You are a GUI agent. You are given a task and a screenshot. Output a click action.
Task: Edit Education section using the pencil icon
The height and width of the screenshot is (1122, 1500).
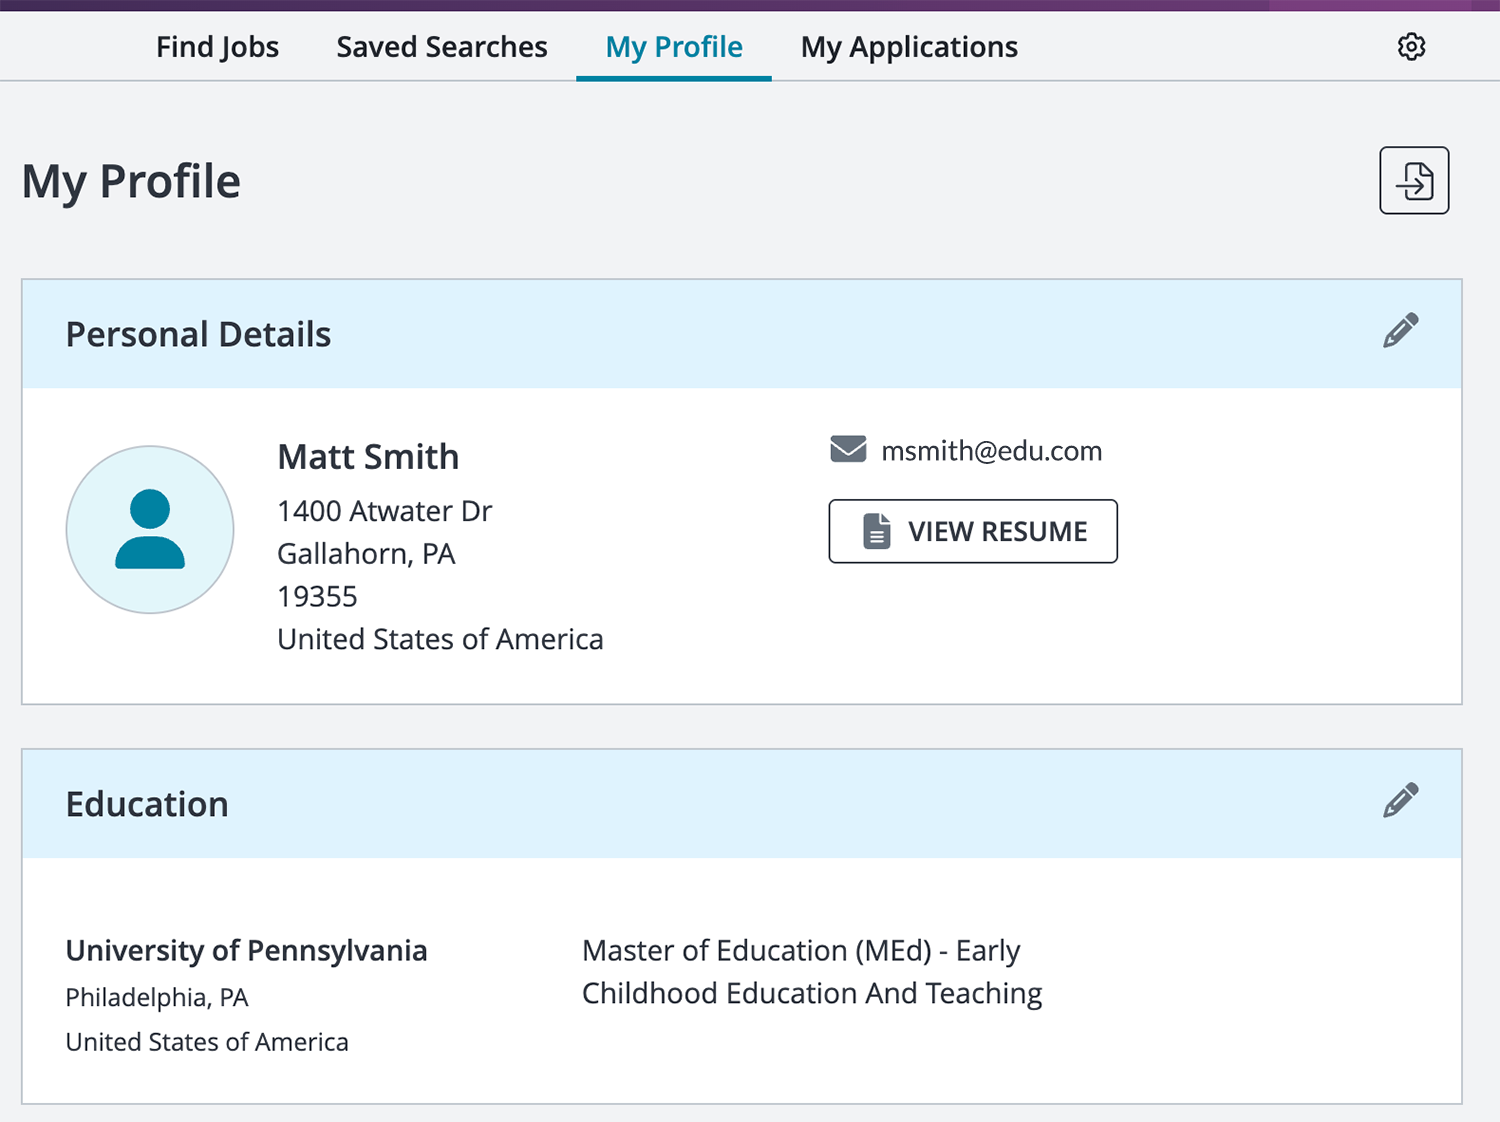coord(1400,801)
